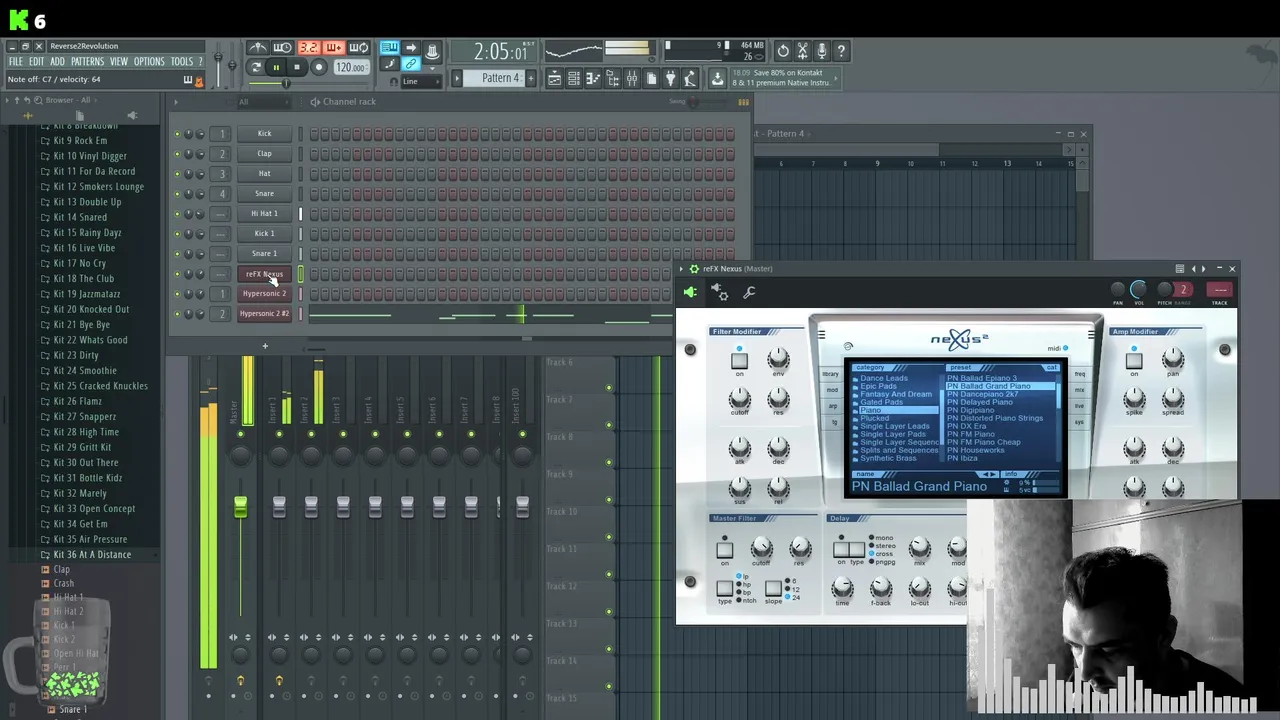The image size is (1280, 720).
Task: Open the ADD menu
Action: click(x=57, y=62)
